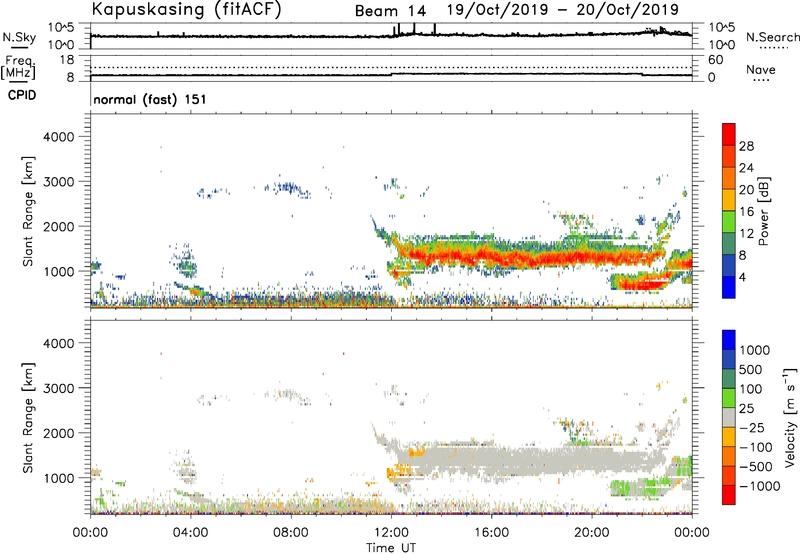The height and width of the screenshot is (554, 800).
Task: Click the dotted Nave line in the frequency panel
Action: (391, 67)
